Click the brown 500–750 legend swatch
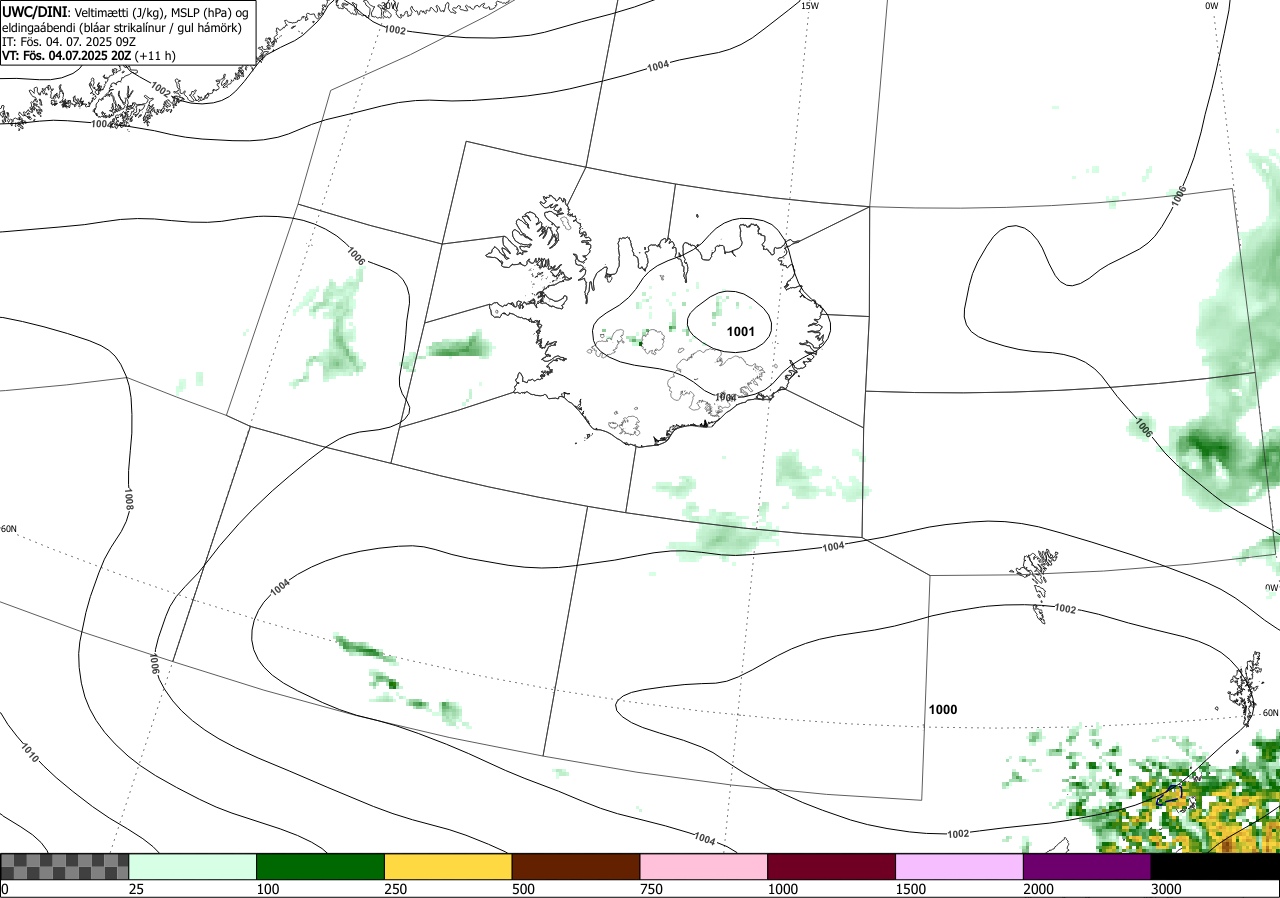 click(x=576, y=866)
